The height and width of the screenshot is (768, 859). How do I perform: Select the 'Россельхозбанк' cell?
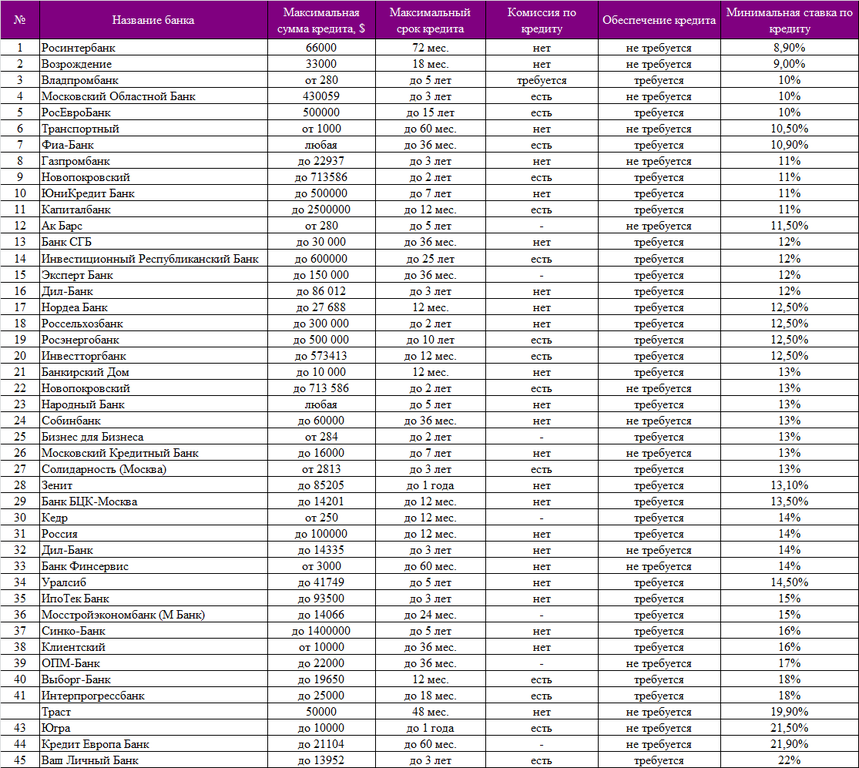(x=153, y=324)
